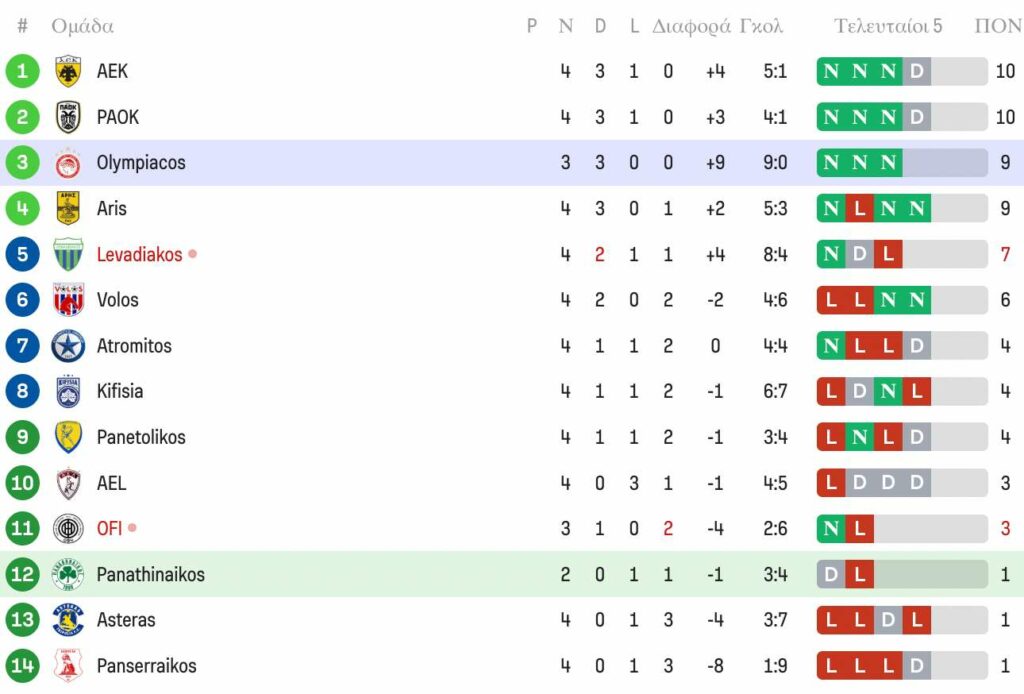This screenshot has height=694, width=1024.
Task: Click the OFI circular crest
Action: pyautogui.click(x=68, y=528)
